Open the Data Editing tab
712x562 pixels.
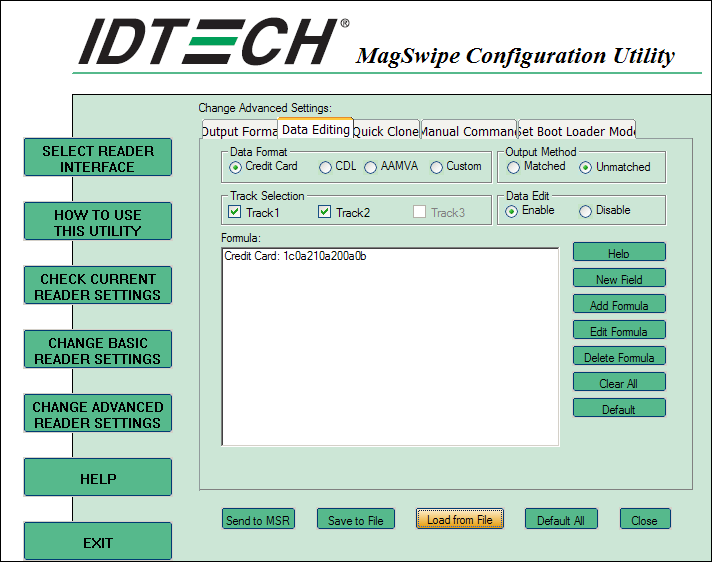click(x=316, y=129)
